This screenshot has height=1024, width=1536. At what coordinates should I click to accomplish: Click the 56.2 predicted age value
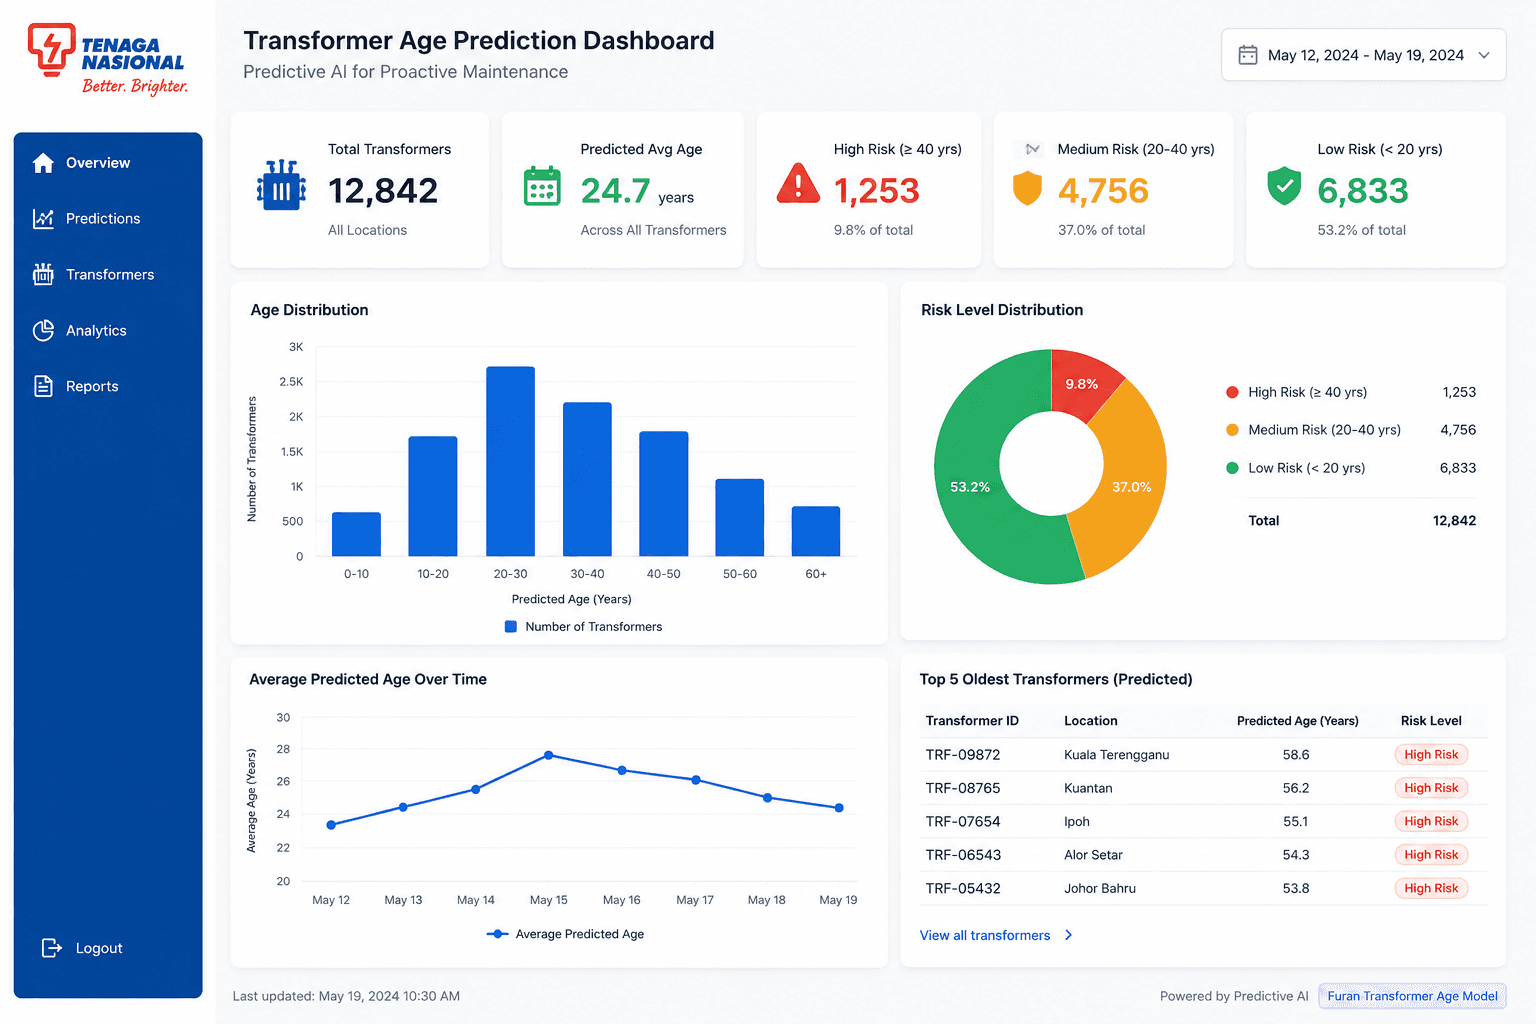click(1296, 788)
